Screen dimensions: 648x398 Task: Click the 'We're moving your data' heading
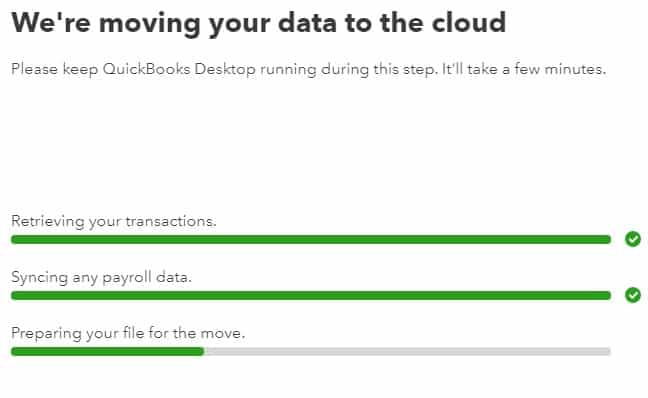coord(259,23)
